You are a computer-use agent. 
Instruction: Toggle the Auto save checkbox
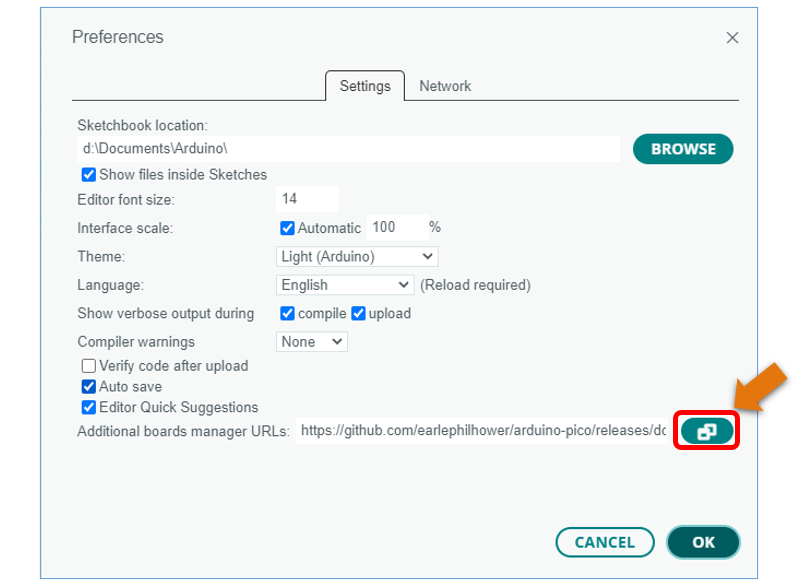(x=89, y=386)
